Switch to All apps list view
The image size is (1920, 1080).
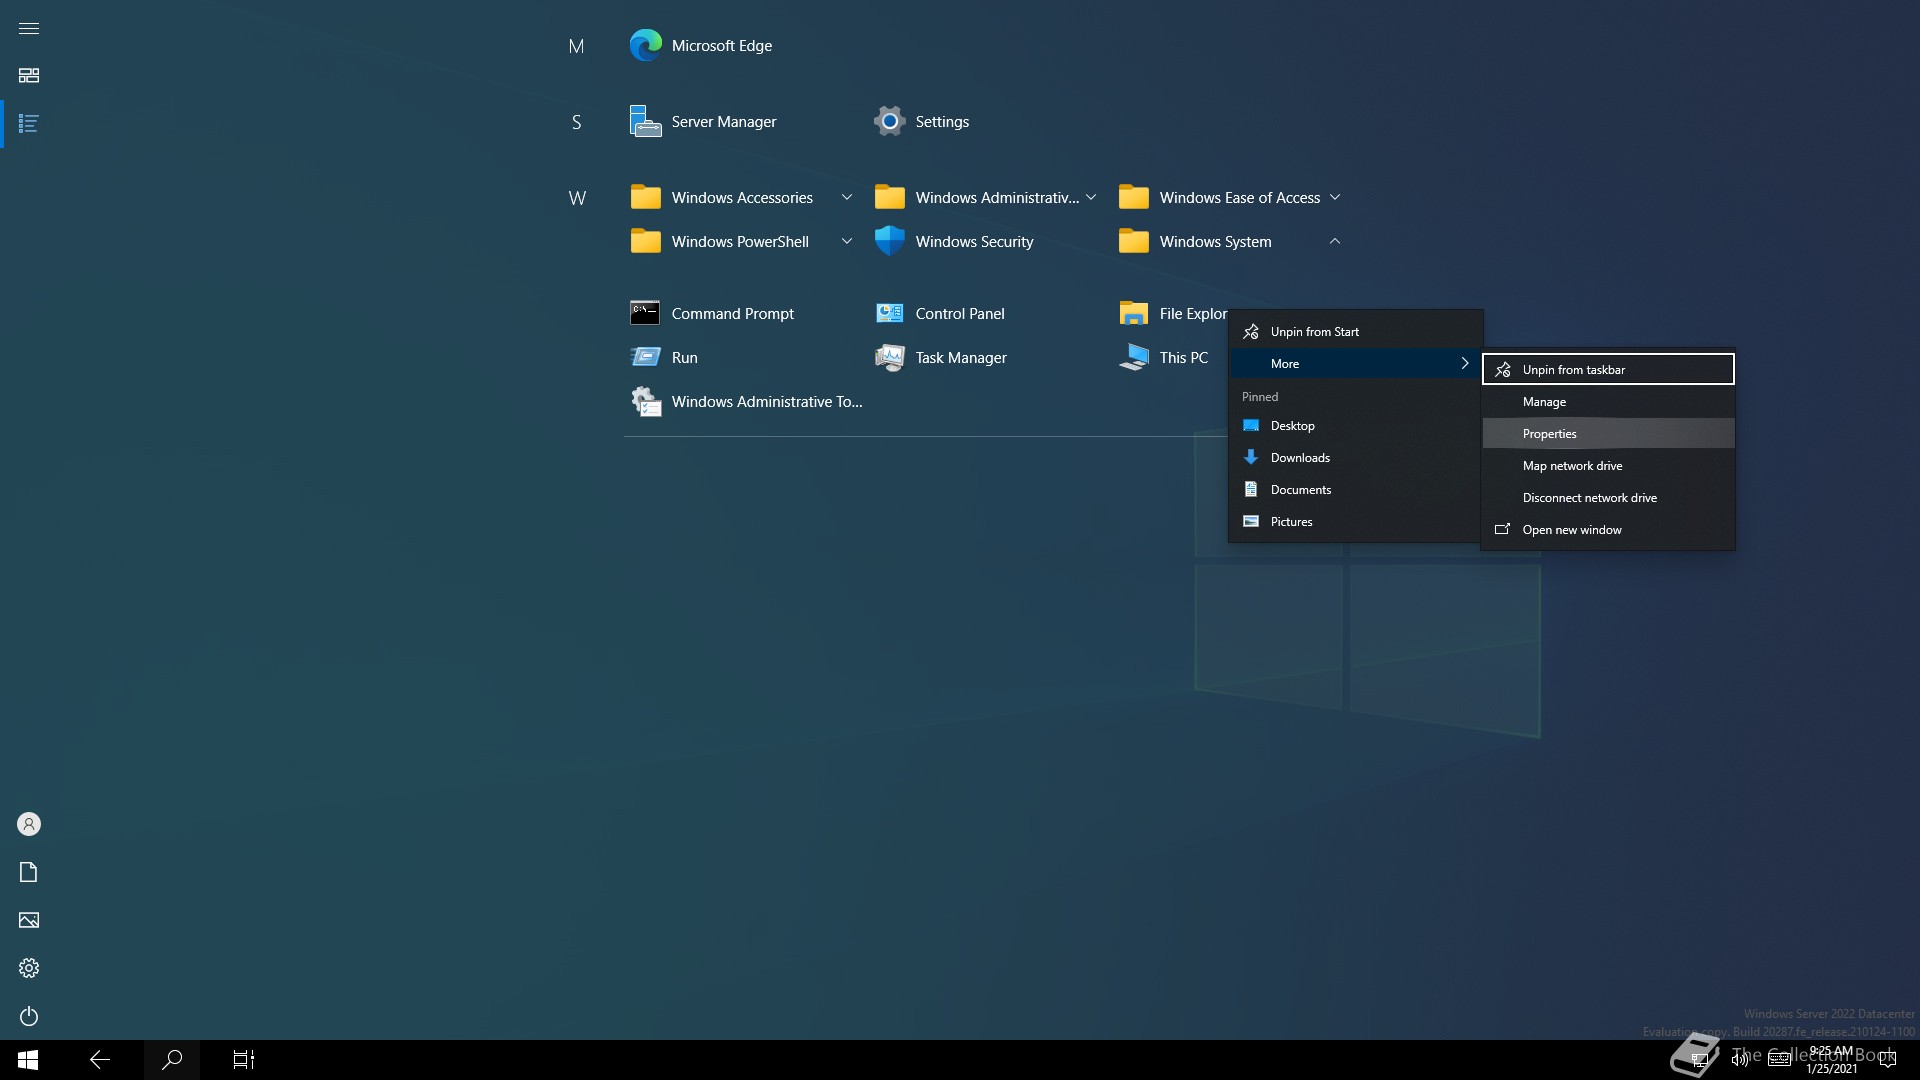click(29, 124)
